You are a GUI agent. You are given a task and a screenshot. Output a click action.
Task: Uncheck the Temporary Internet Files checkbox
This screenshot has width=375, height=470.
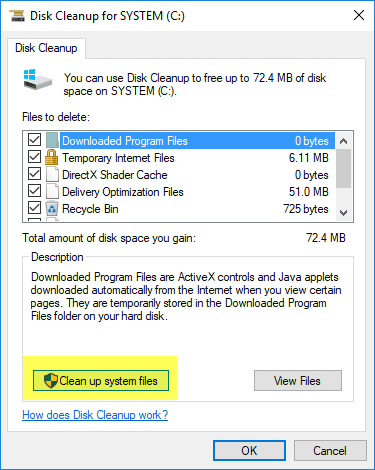pyautogui.click(x=34, y=157)
